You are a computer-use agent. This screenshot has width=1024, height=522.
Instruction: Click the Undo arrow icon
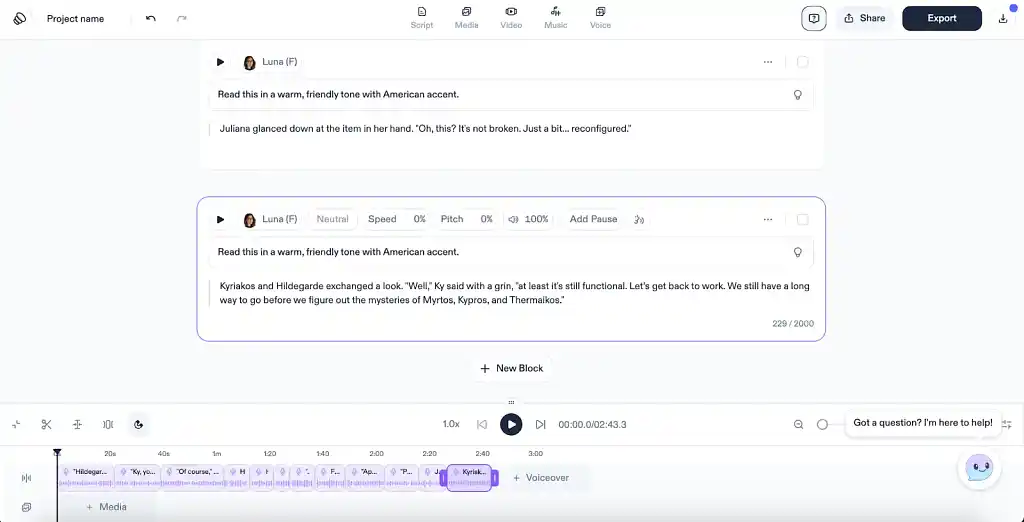point(150,18)
